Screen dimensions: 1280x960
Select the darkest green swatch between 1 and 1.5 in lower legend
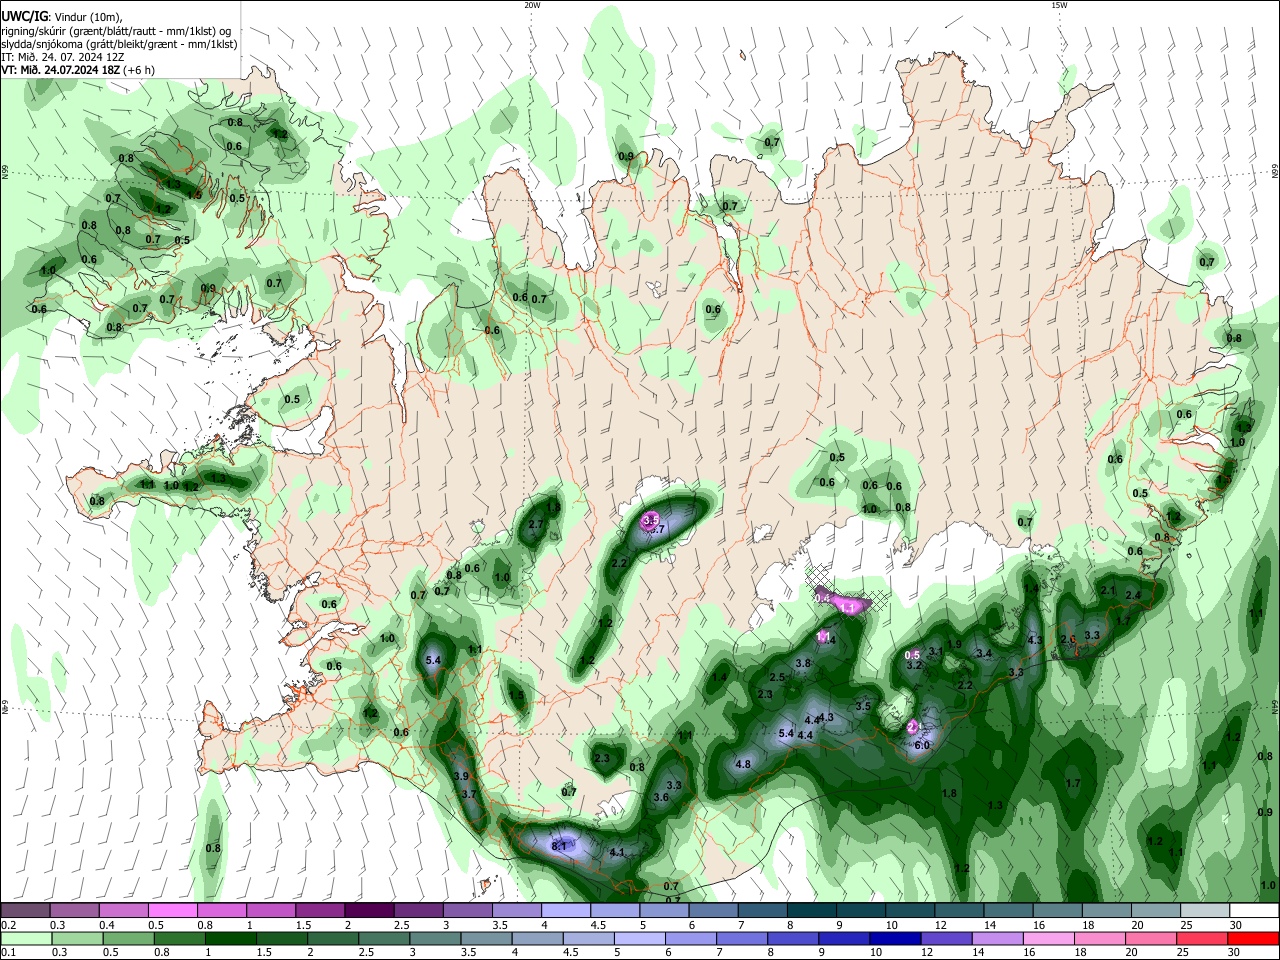coord(230,938)
